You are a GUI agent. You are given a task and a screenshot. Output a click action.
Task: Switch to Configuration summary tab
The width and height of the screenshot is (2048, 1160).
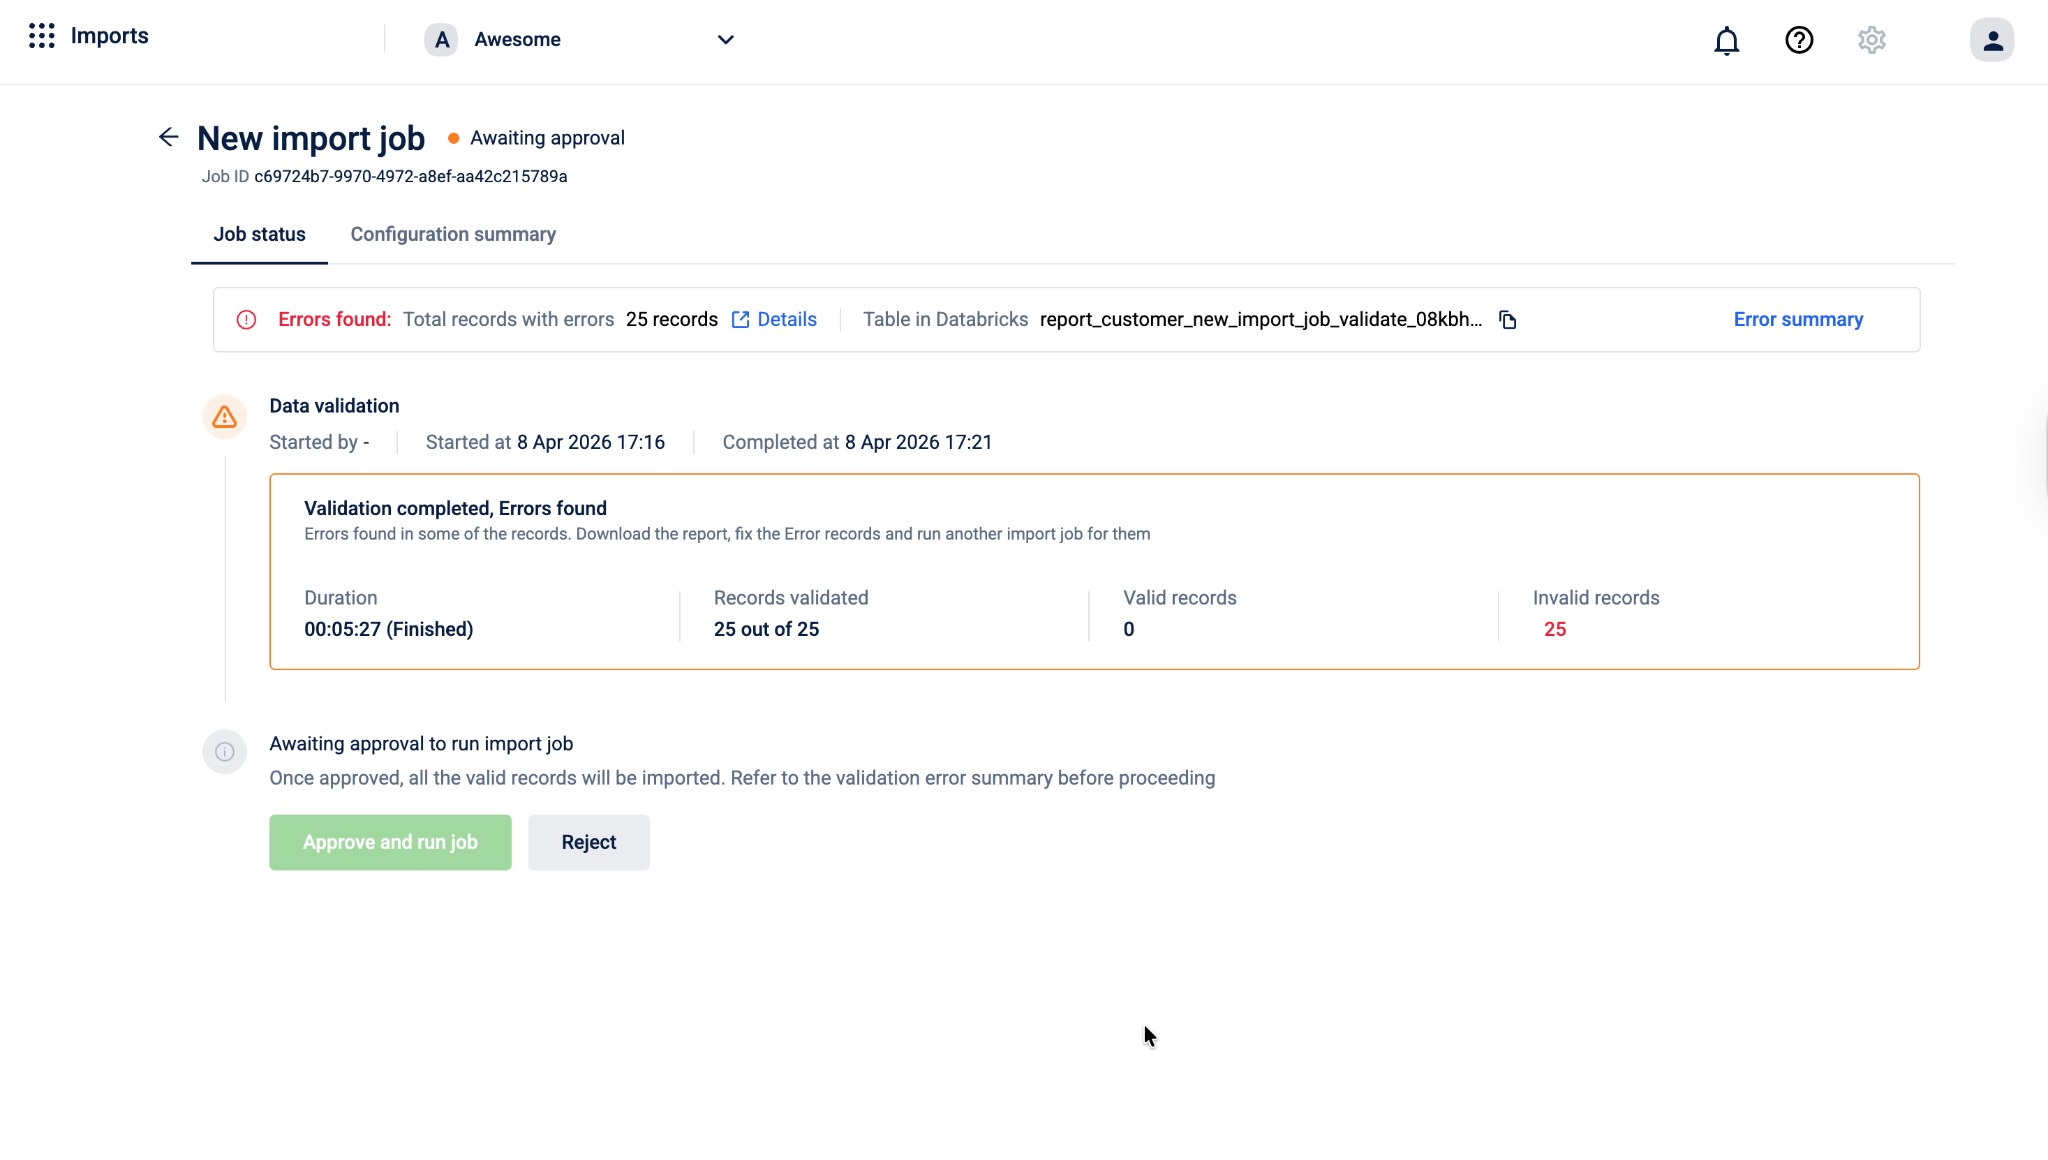pos(453,234)
